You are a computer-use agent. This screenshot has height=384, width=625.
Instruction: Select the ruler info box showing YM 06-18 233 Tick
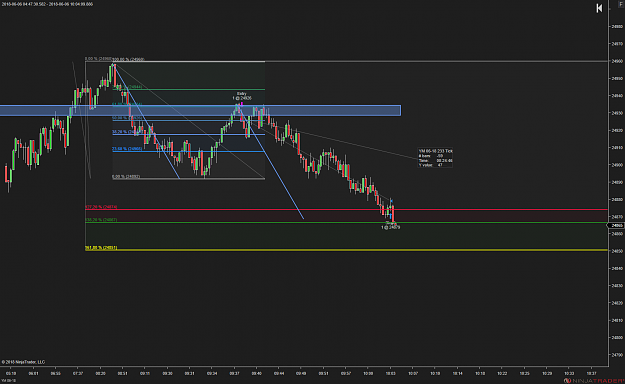(435, 158)
